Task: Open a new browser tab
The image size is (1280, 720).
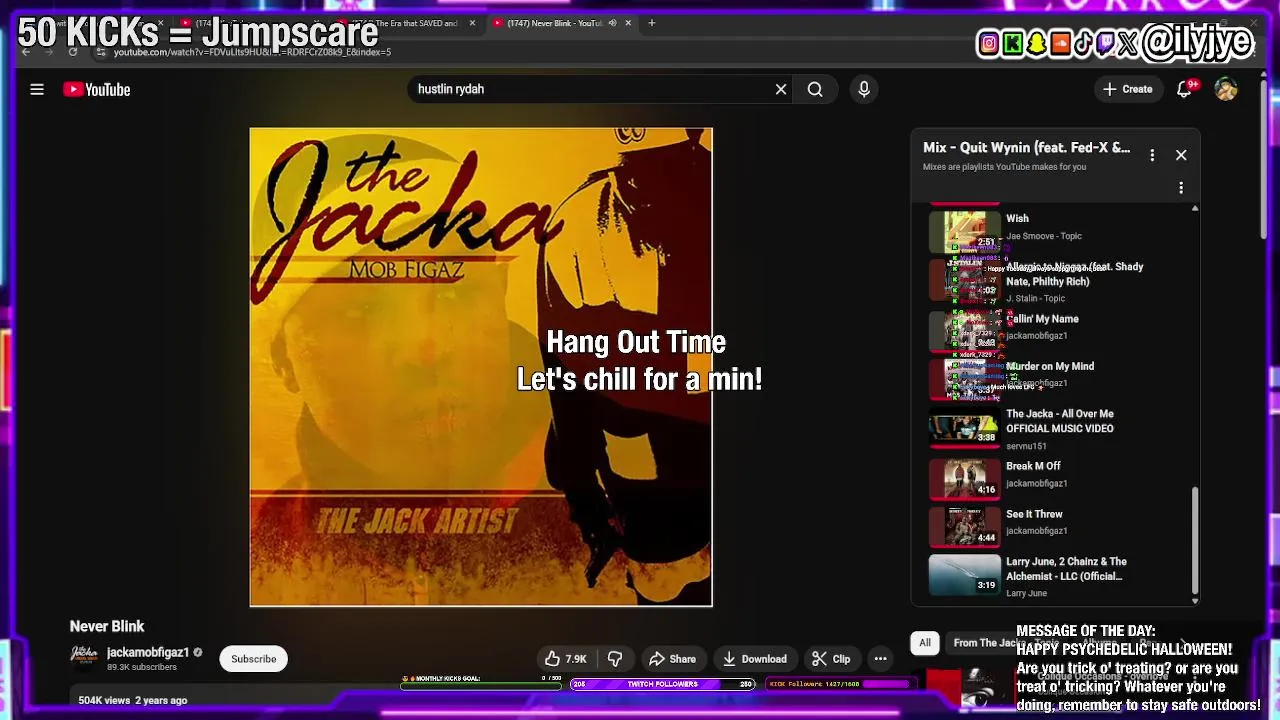Action: point(652,23)
